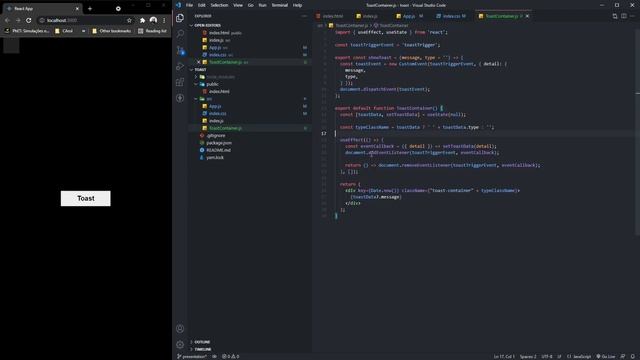Collapse the Open Editors section
The image size is (640, 360).
(x=208, y=25)
